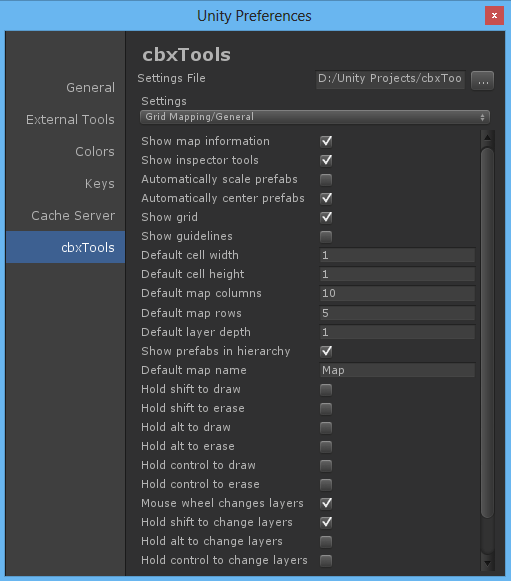Image resolution: width=511 pixels, height=581 pixels.
Task: Enable Hold shift to draw
Action: click(x=326, y=389)
